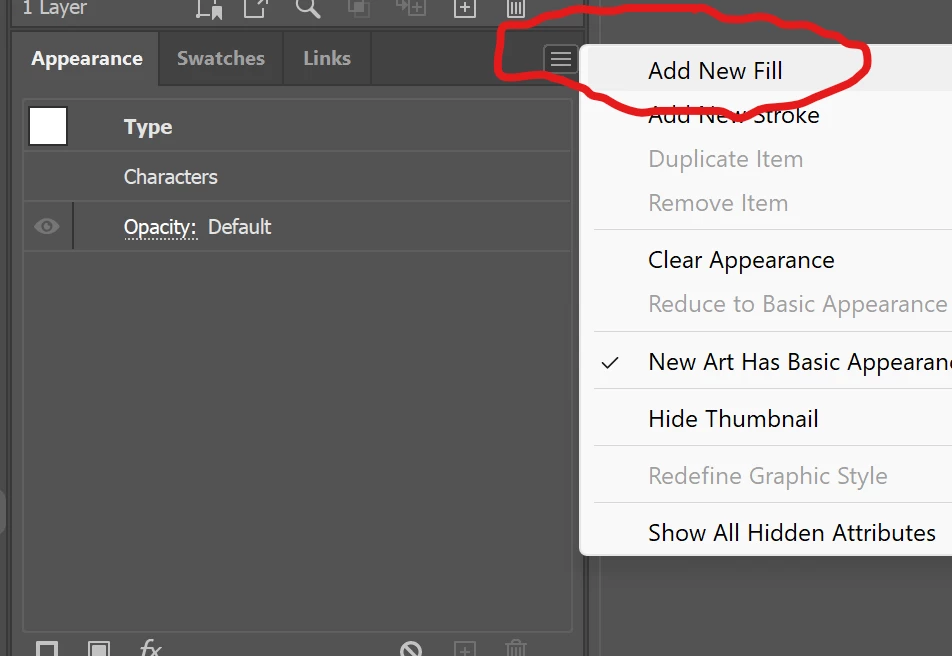Click the Add New Stroke icon at panel bottom

(47, 649)
